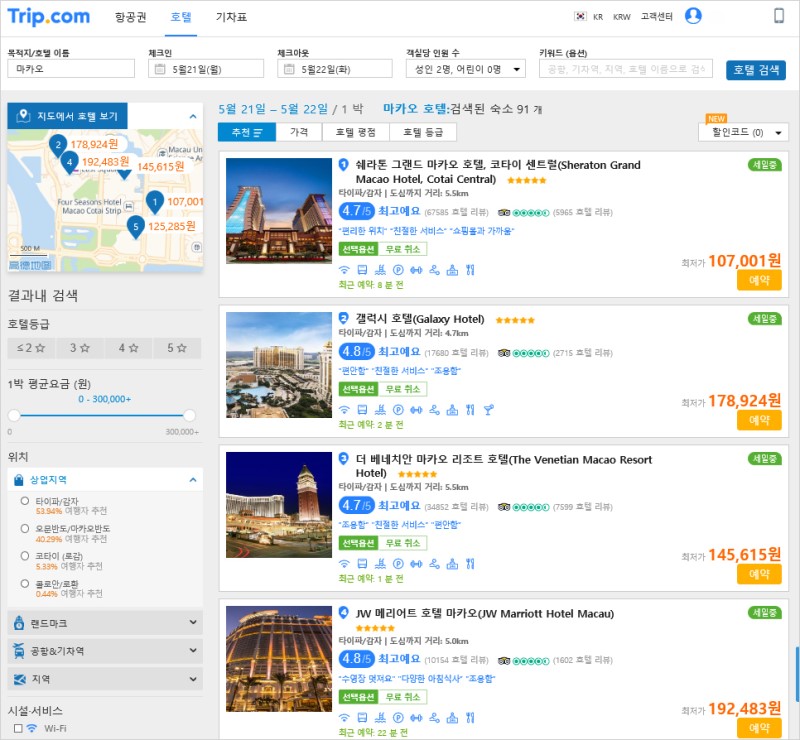
Task: Open the KRW currency selector
Action: coord(621,17)
